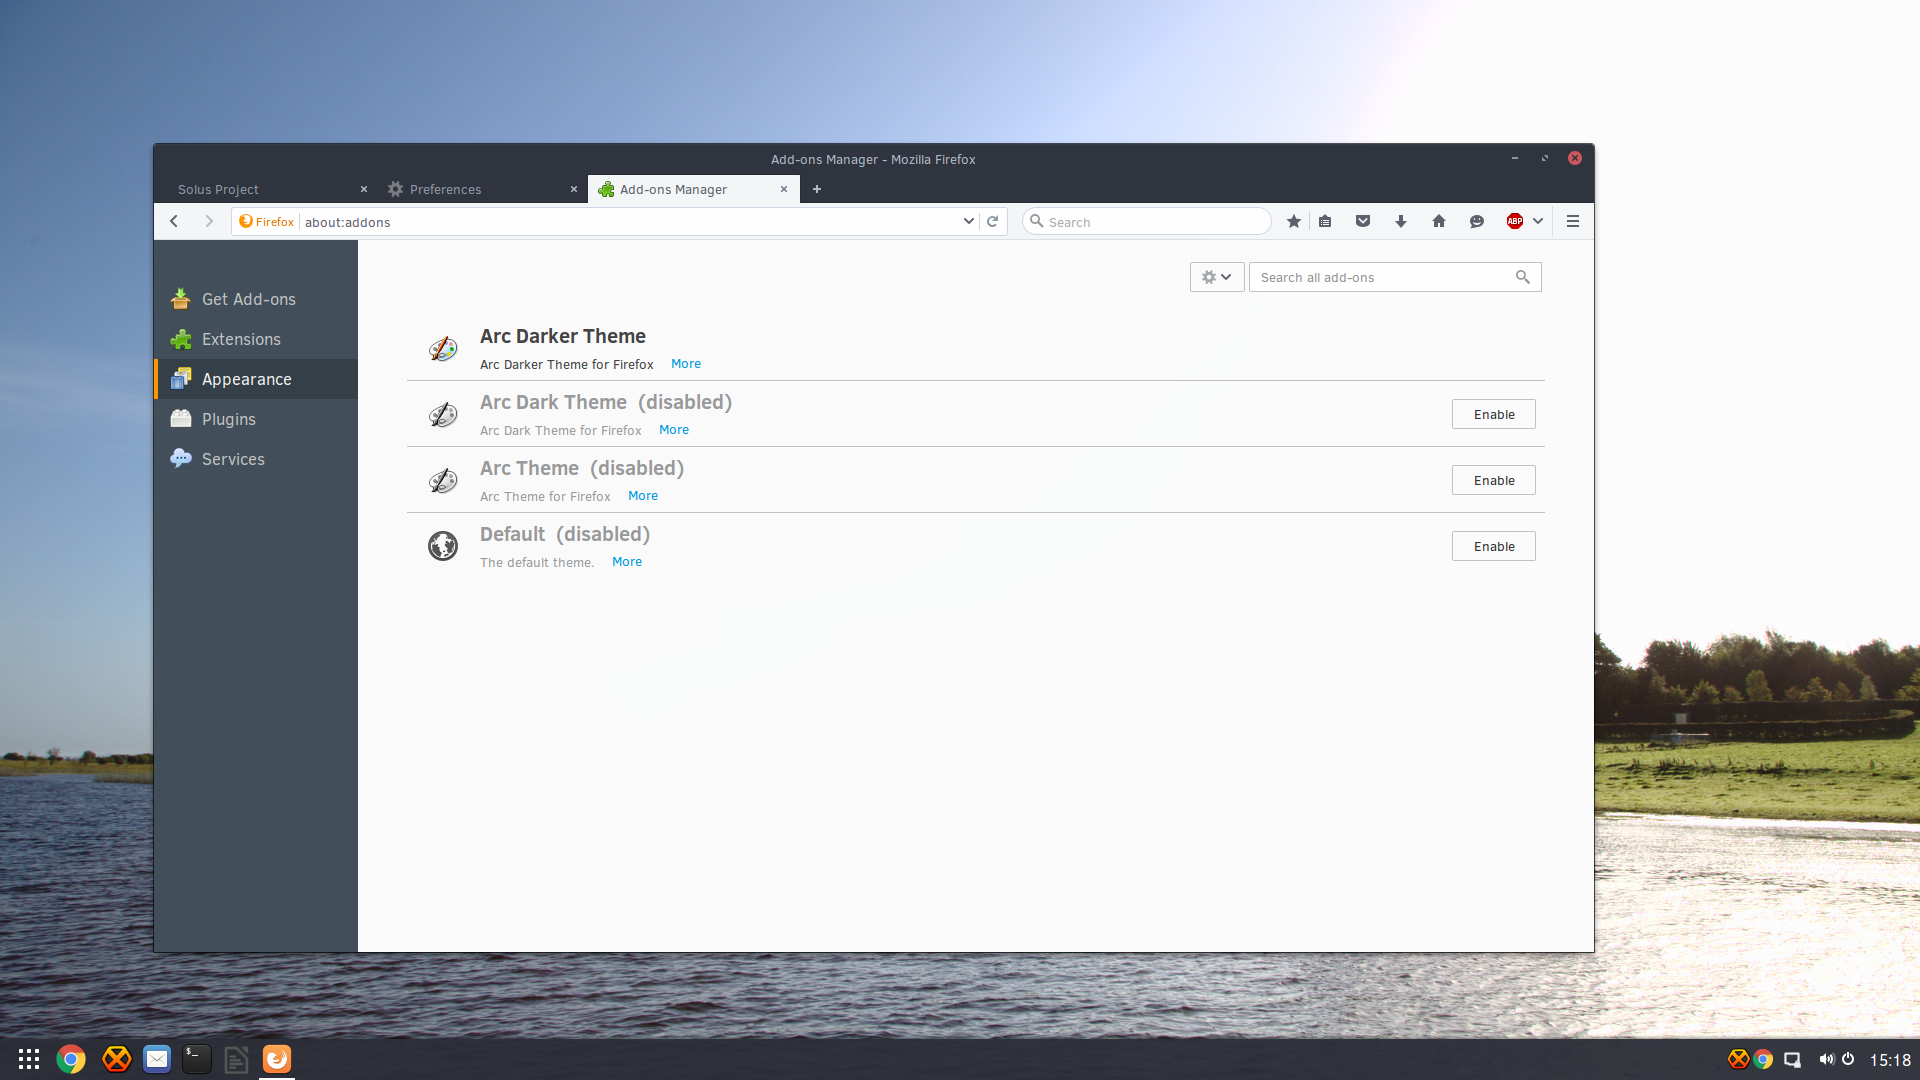The height and width of the screenshot is (1080, 1920).
Task: Click More link for Arc Theme
Action: click(643, 496)
